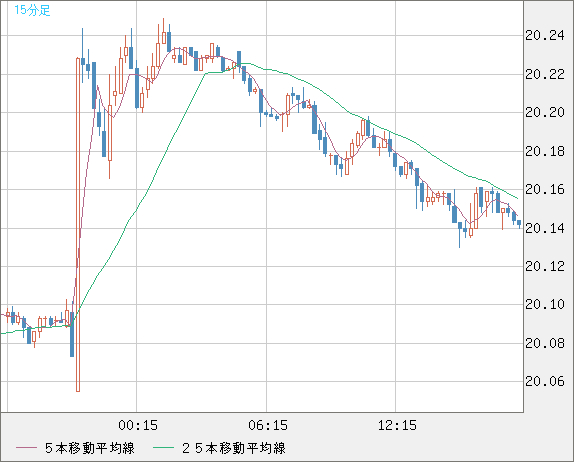Click the 20.06 price axis label

[545, 381]
